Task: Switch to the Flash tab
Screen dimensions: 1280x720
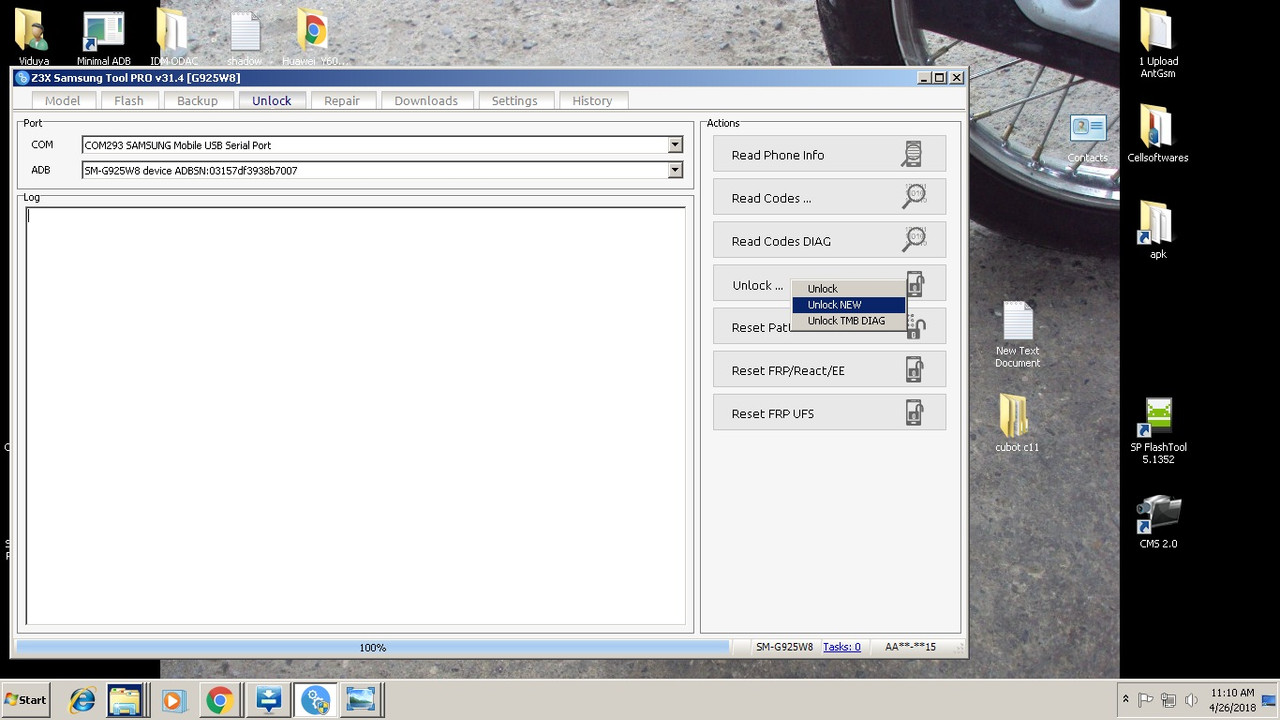Action: [129, 100]
